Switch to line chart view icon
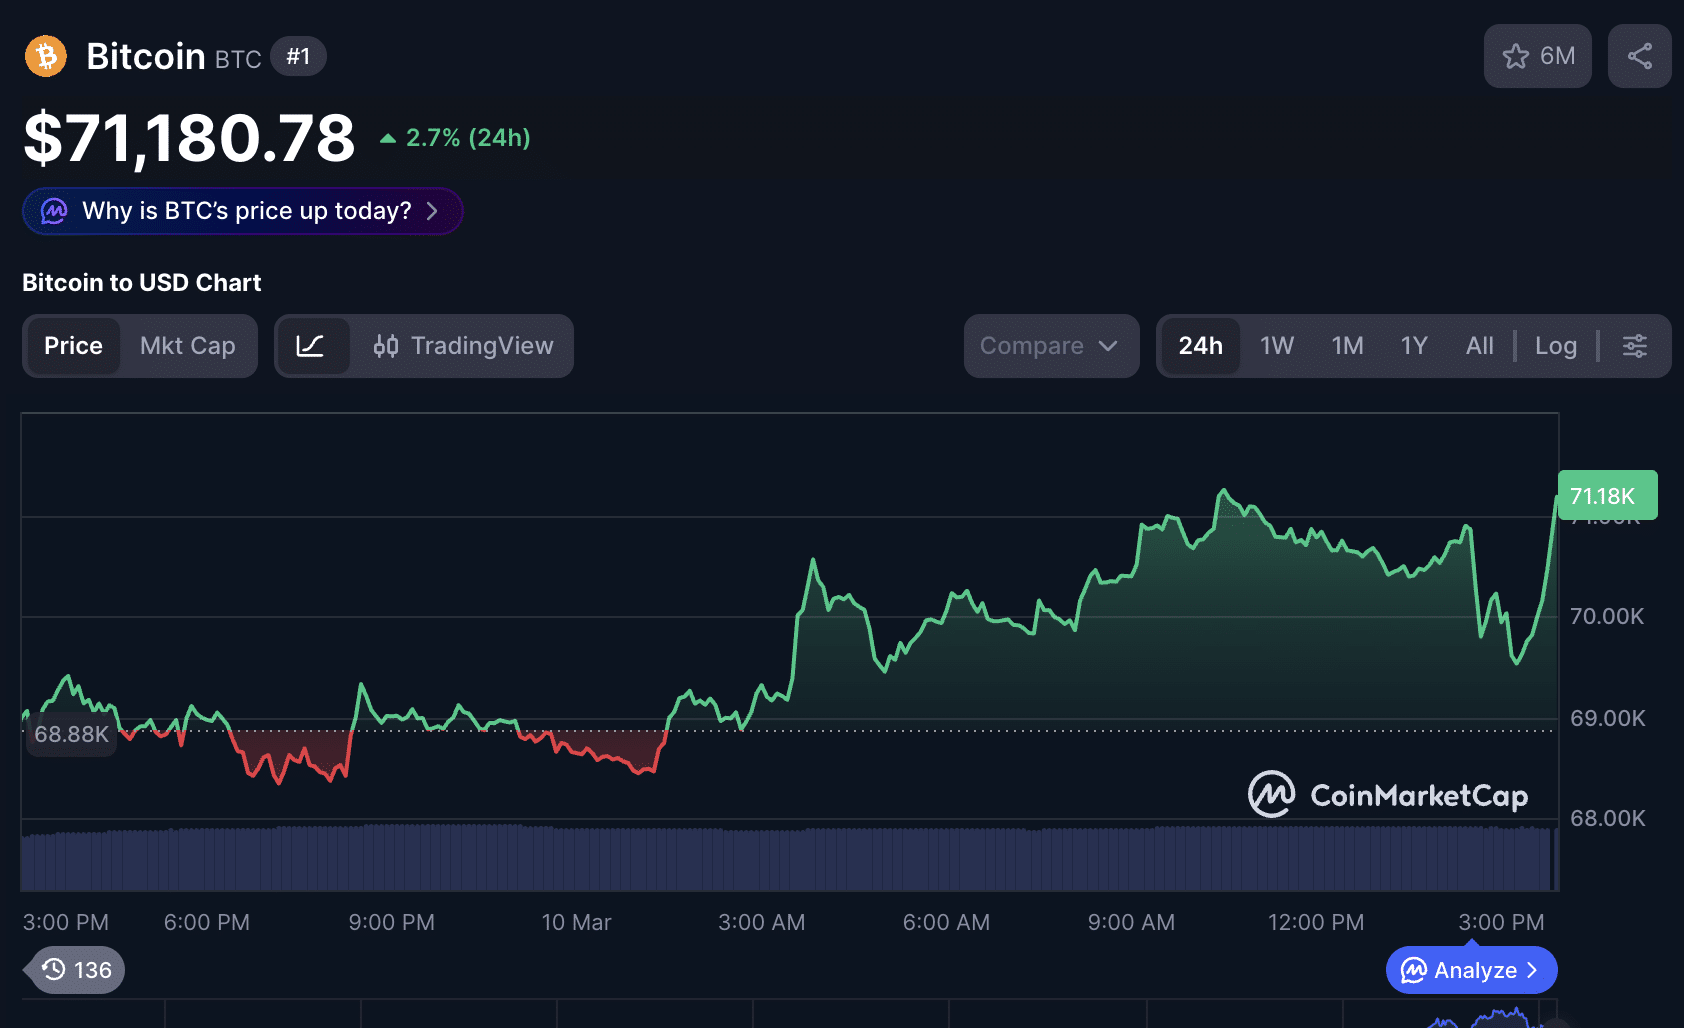1684x1028 pixels. pyautogui.click(x=311, y=346)
